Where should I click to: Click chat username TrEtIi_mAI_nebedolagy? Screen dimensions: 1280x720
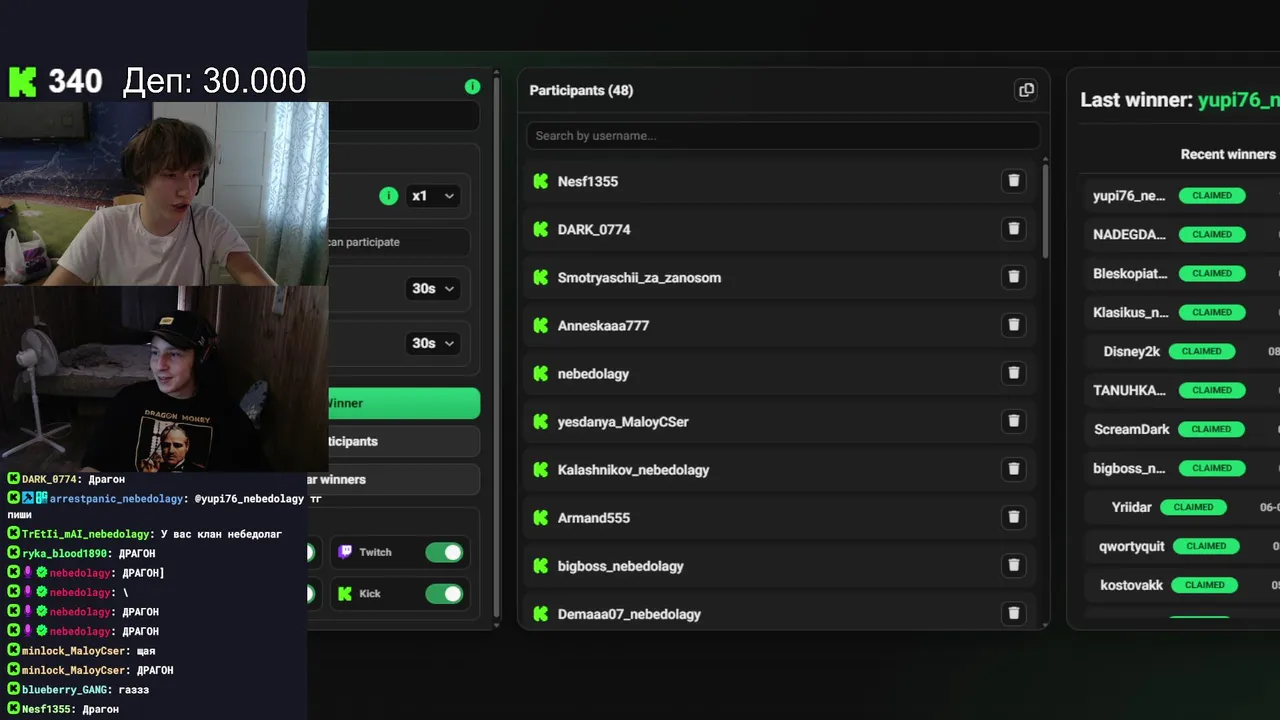pyautogui.click(x=86, y=534)
